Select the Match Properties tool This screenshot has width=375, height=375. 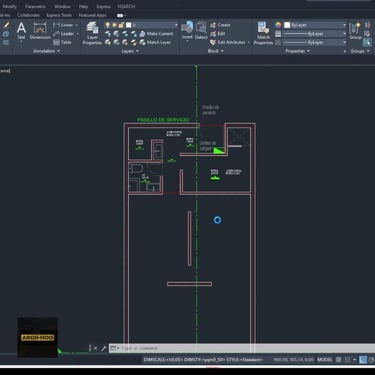point(263,33)
